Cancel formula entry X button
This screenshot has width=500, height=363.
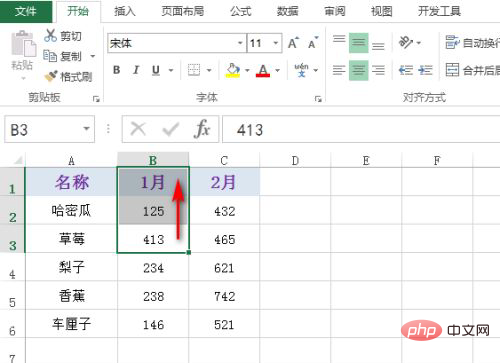click(138, 129)
